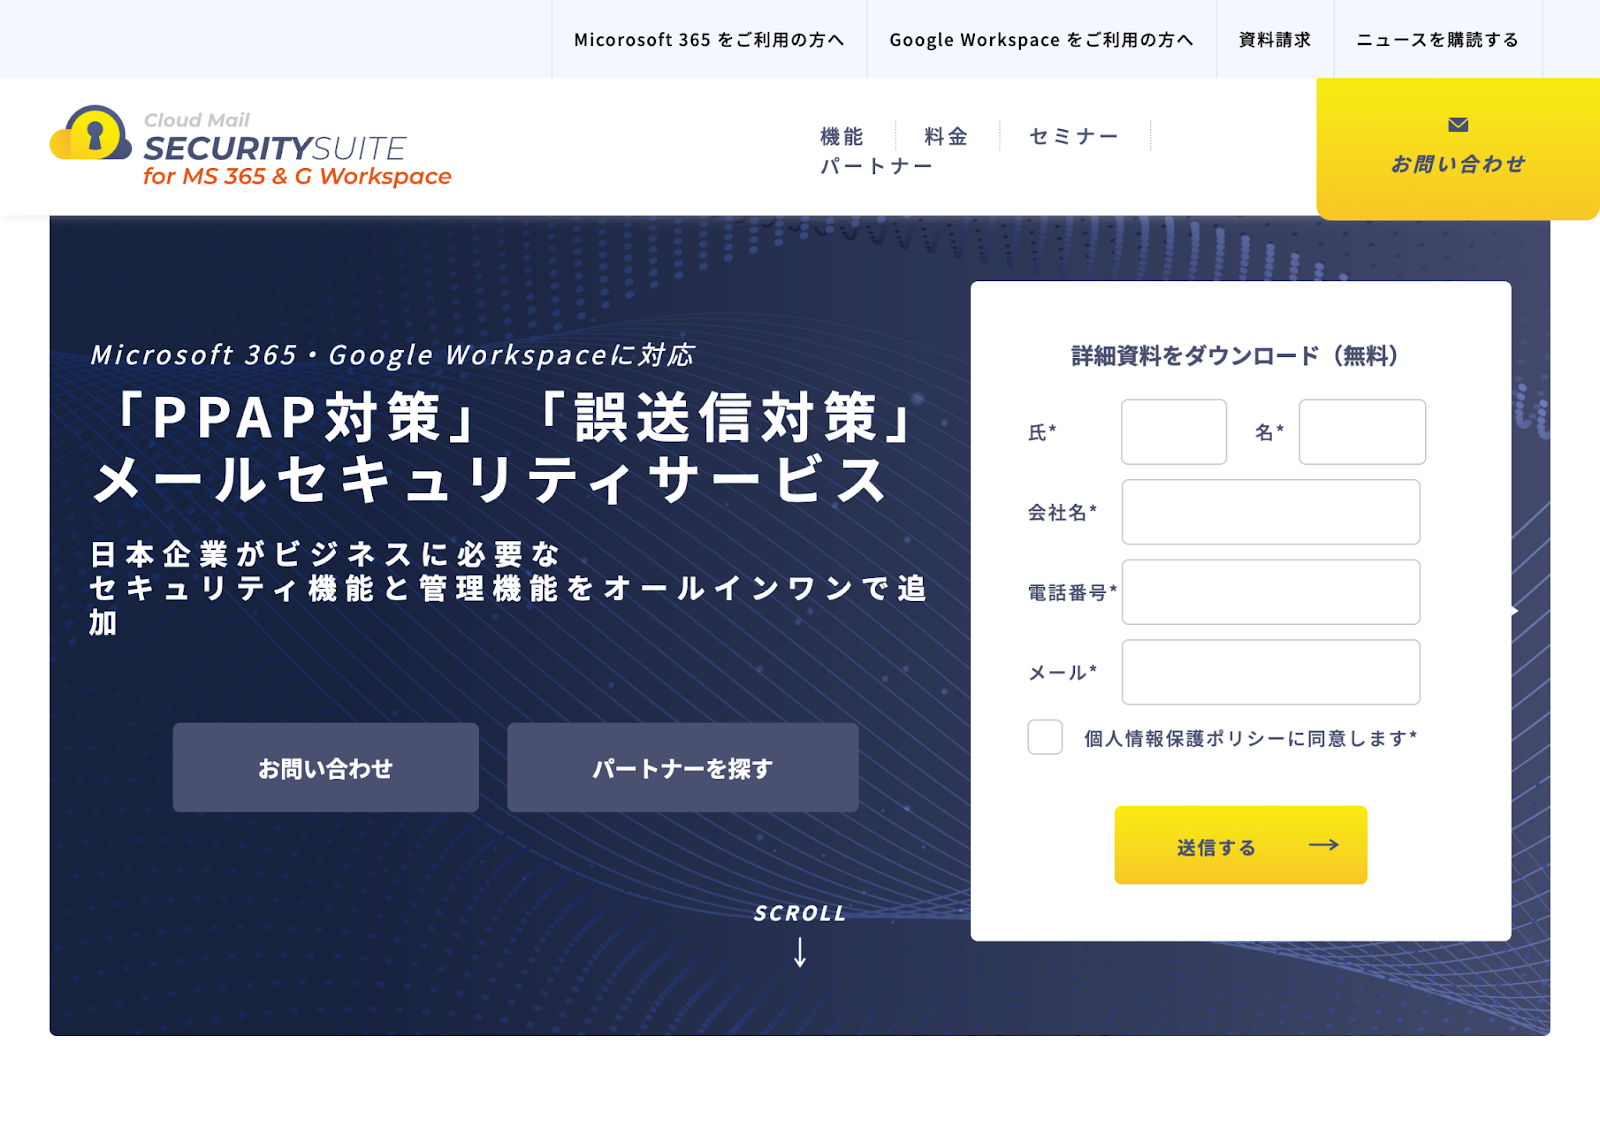The width and height of the screenshot is (1600, 1147).
Task: Click the メールセキュリティサービス headline text
Action: click(490, 480)
